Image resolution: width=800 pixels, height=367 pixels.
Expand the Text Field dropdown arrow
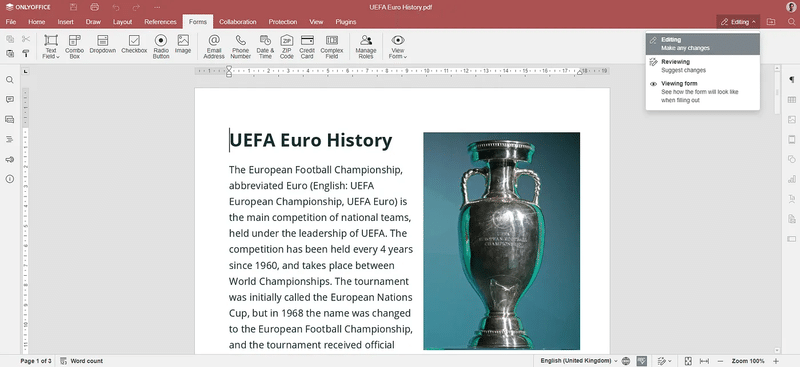pos(58,57)
